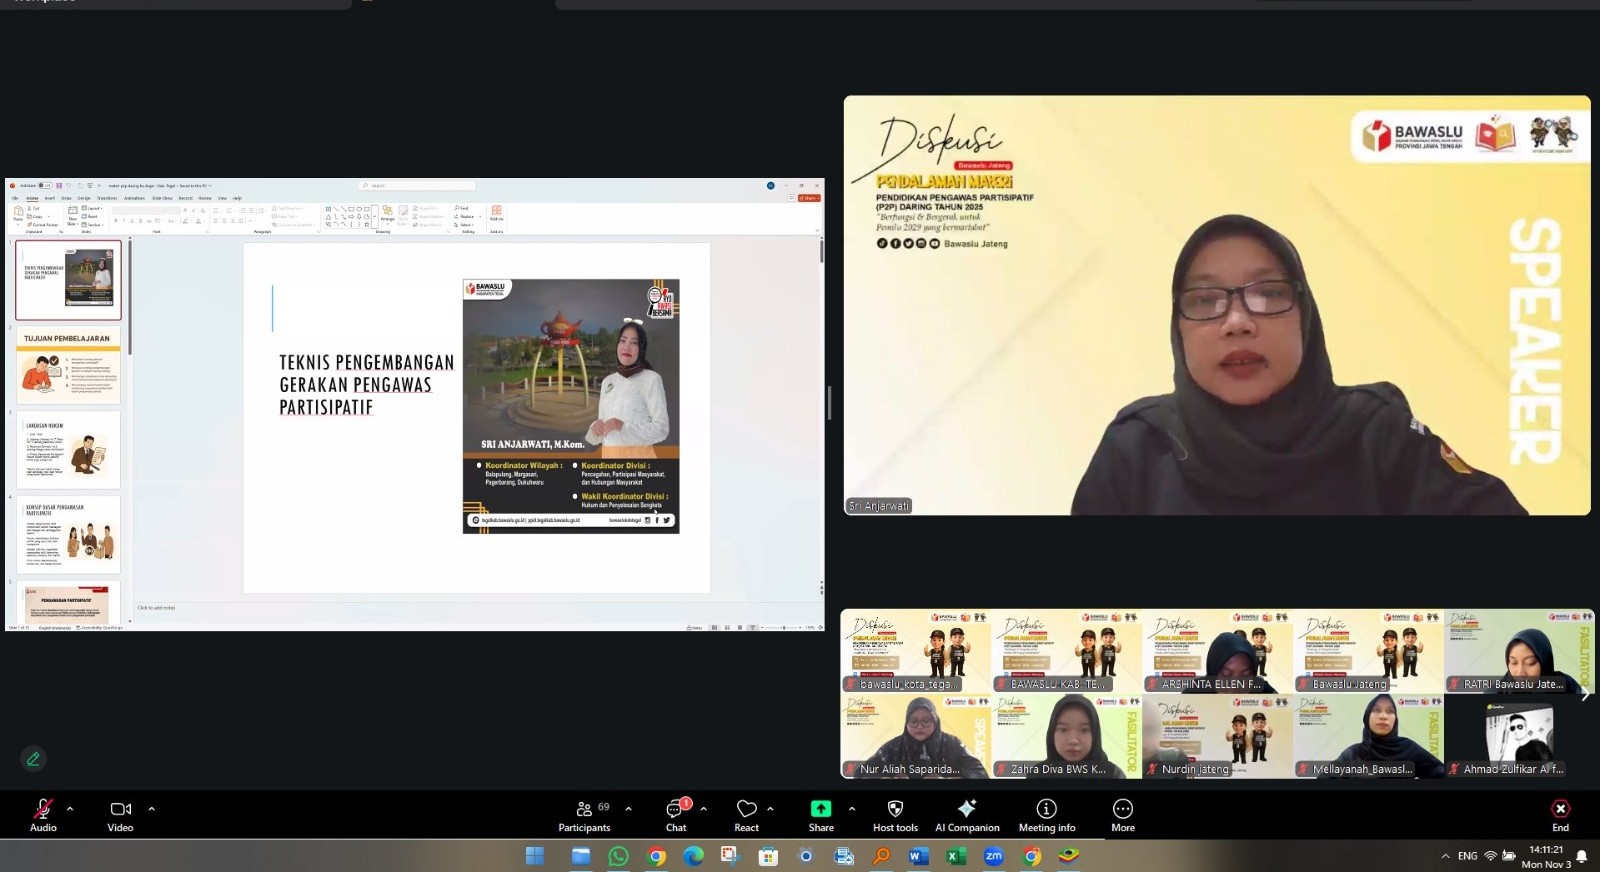The width and height of the screenshot is (1600, 872).
Task: Click the New Slide button
Action: tap(72, 217)
